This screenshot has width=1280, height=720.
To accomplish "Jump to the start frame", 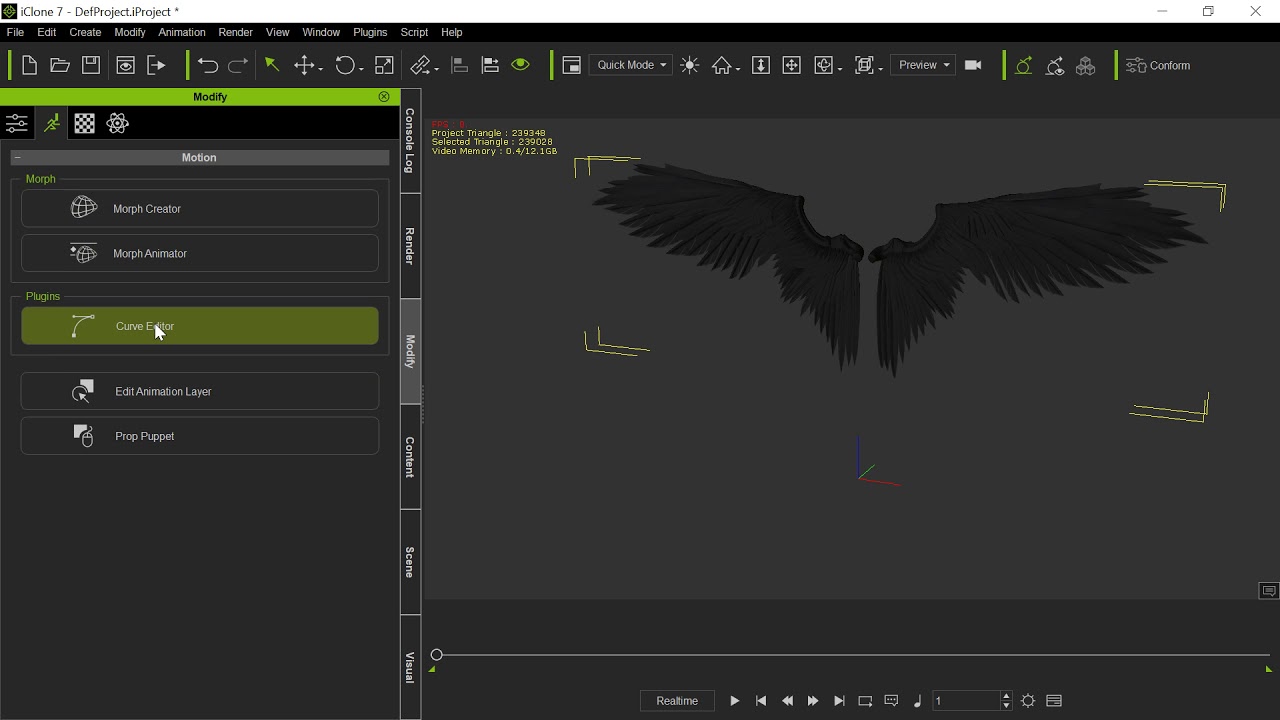I will [761, 701].
